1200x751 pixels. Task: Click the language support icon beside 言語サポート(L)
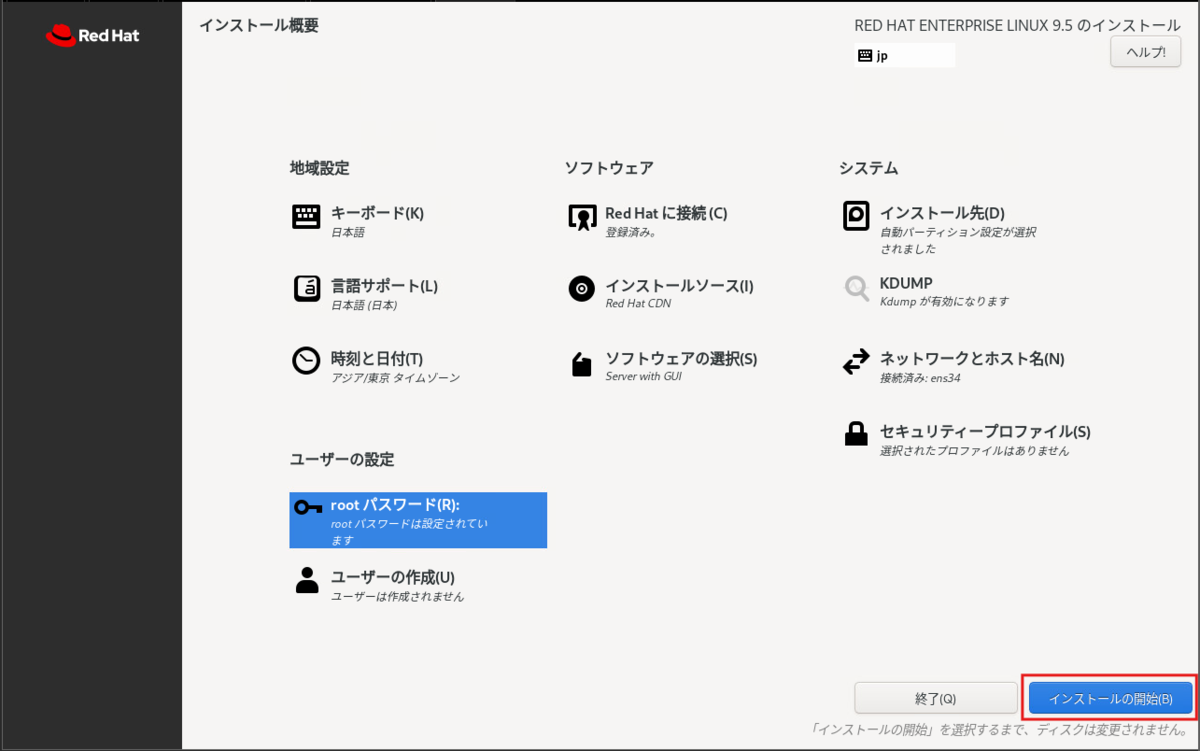click(x=307, y=289)
